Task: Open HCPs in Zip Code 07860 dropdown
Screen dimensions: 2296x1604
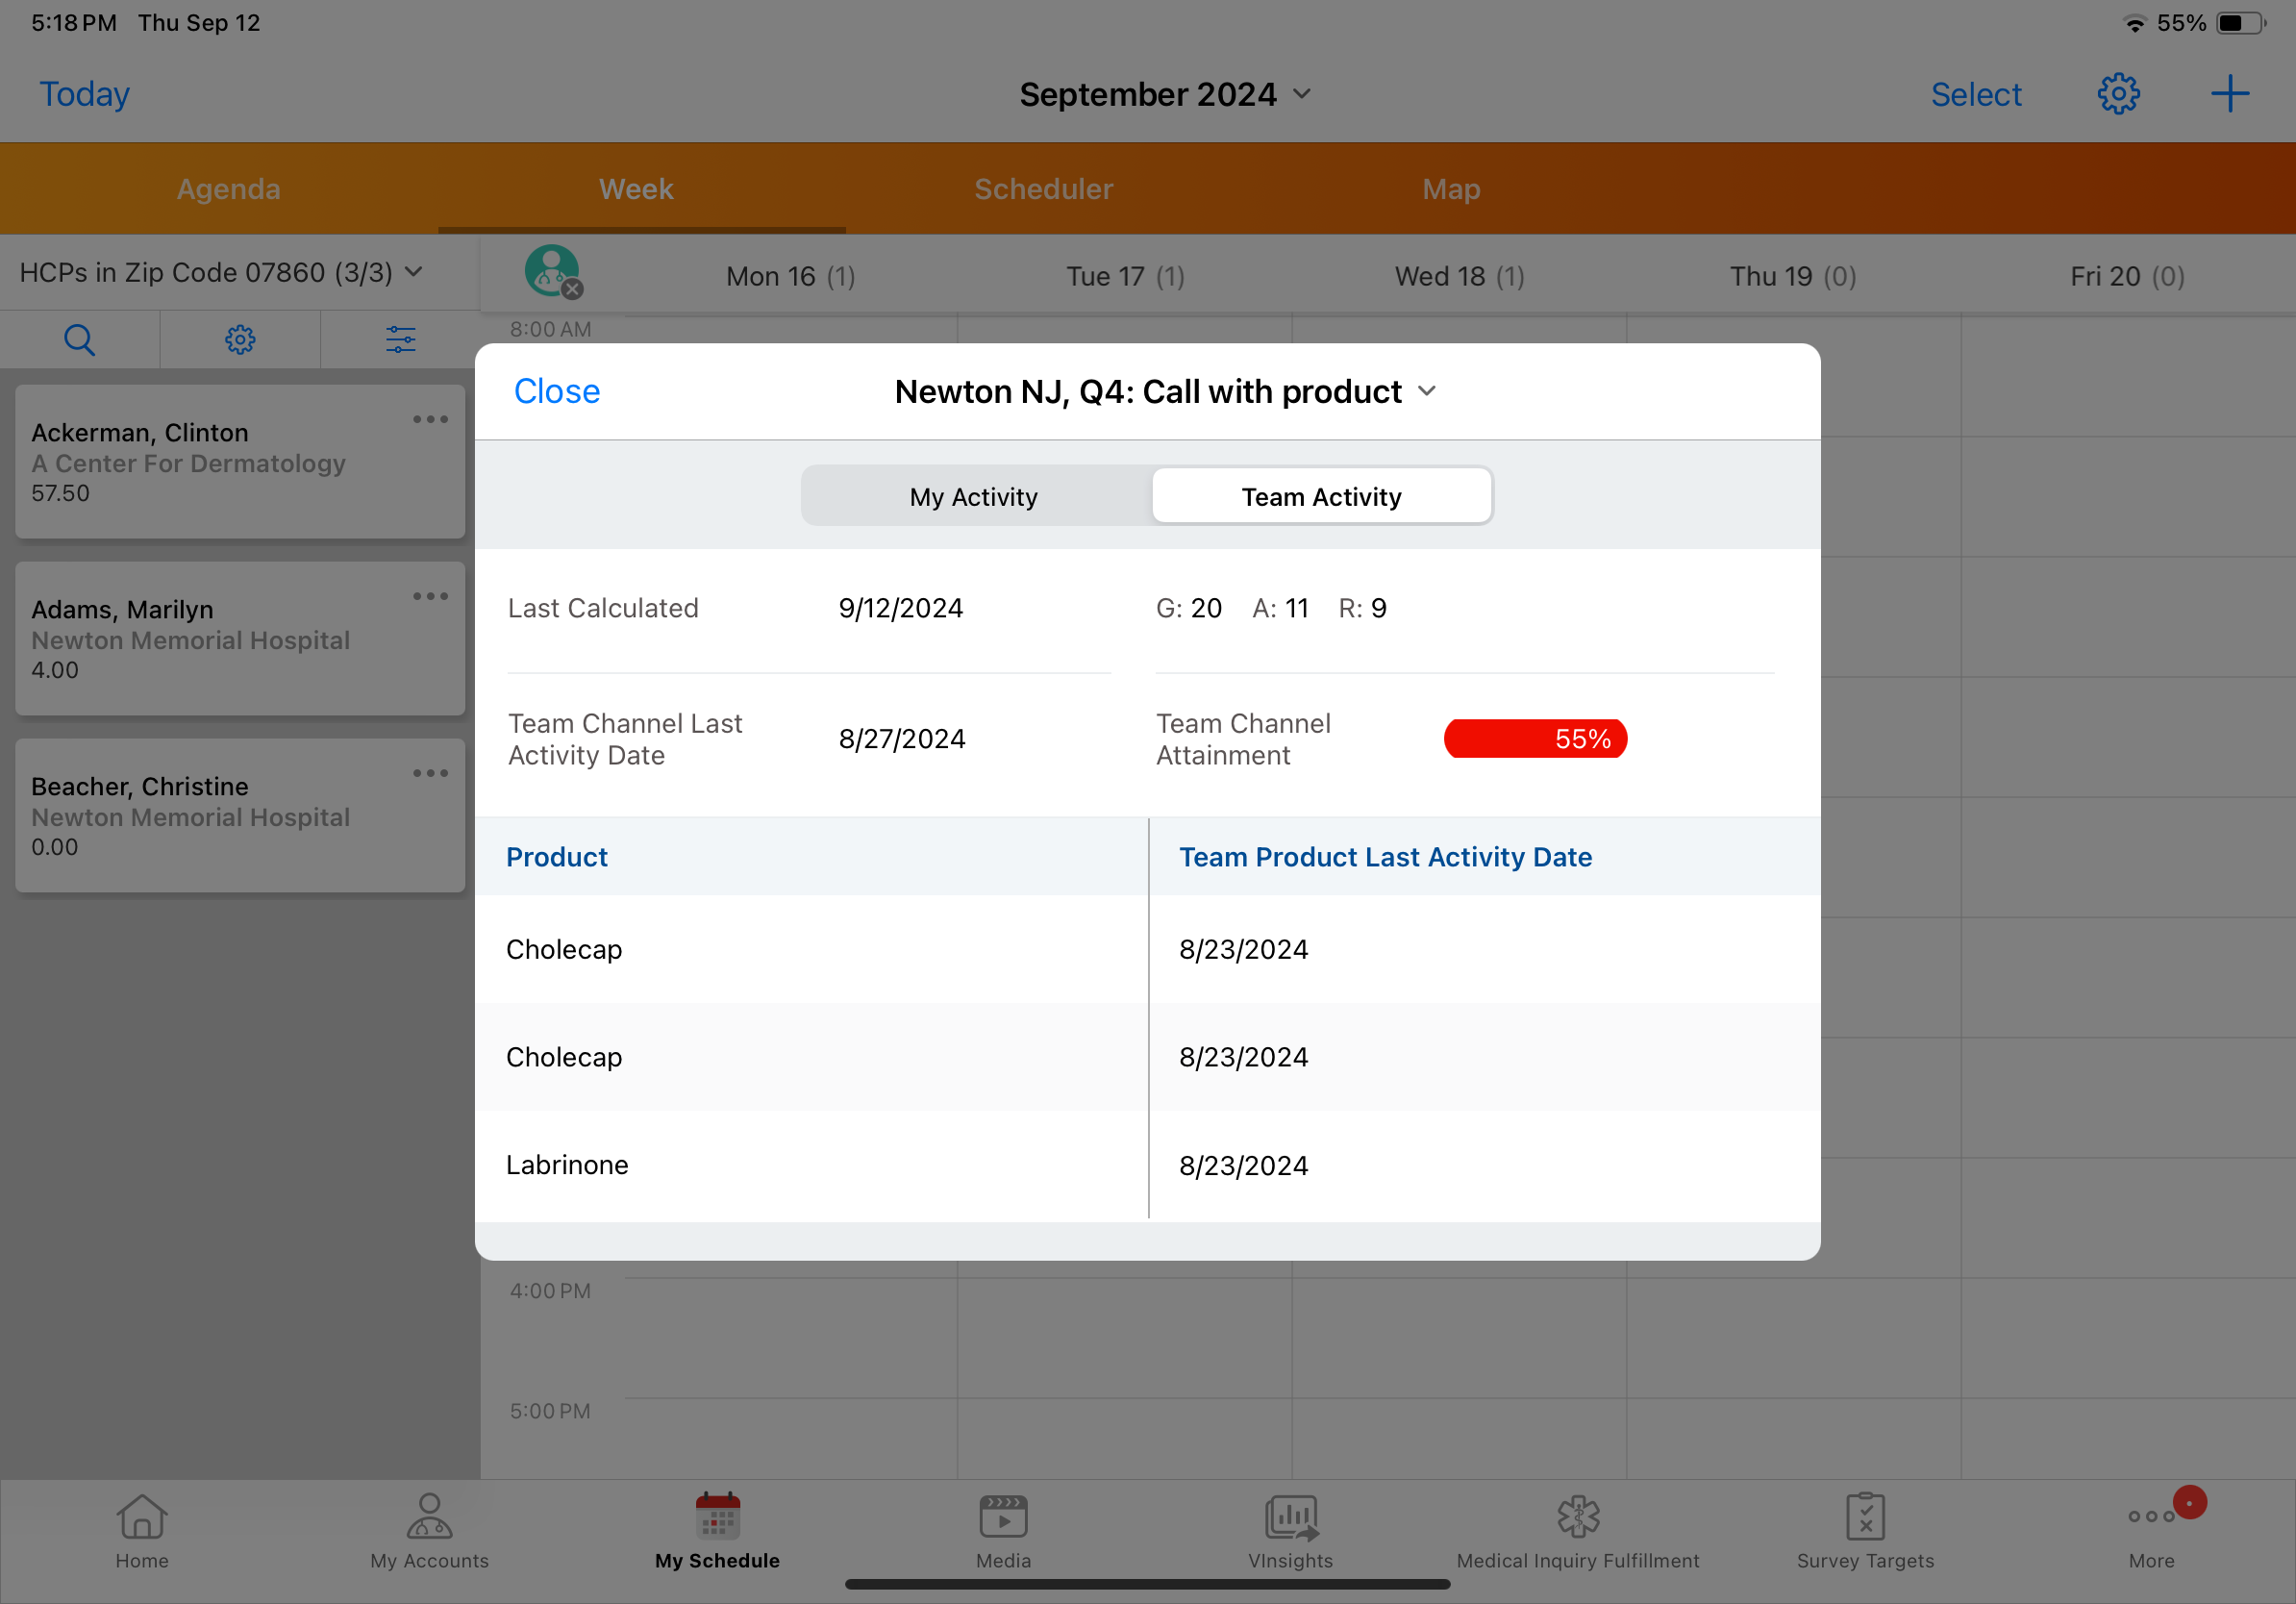Action: pos(222,272)
